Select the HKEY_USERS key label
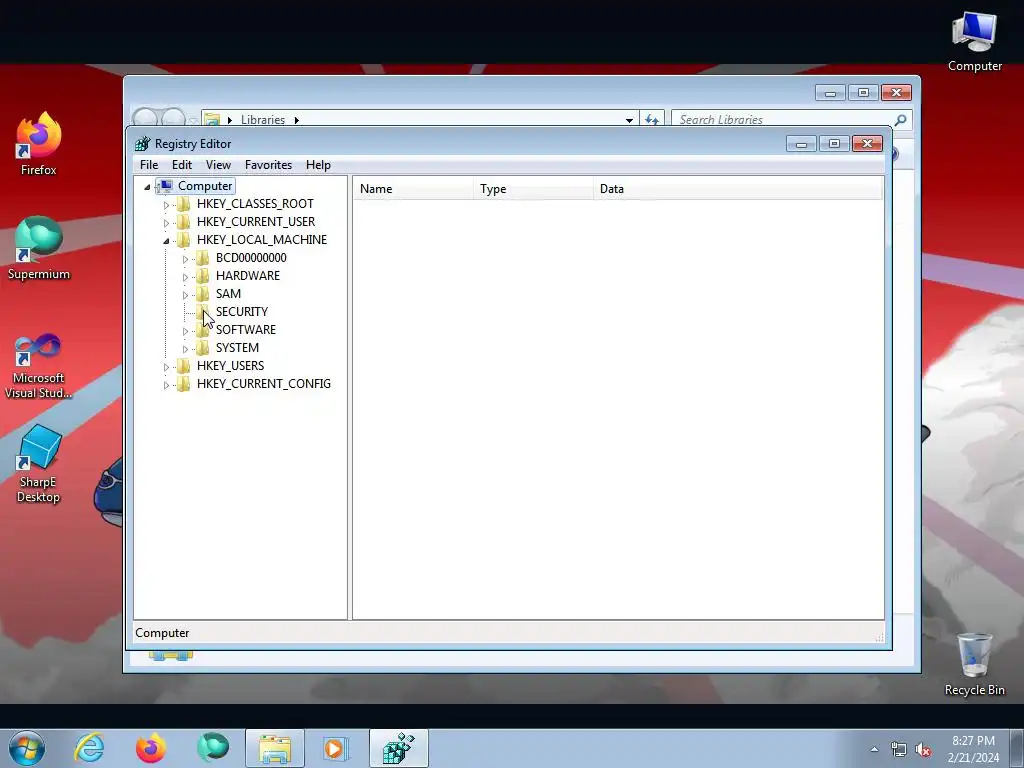This screenshot has height=768, width=1024. pos(231,366)
